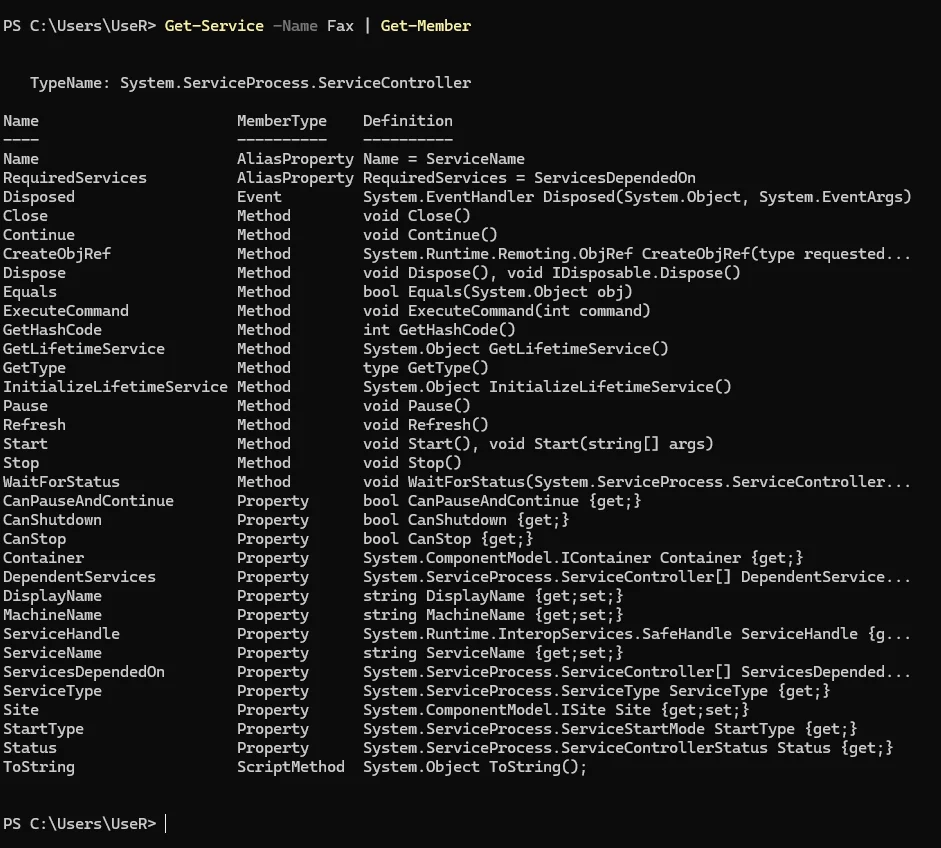Click 'string MachineName {get;set;}' definition
Screen dimensions: 941x848
click(493, 615)
